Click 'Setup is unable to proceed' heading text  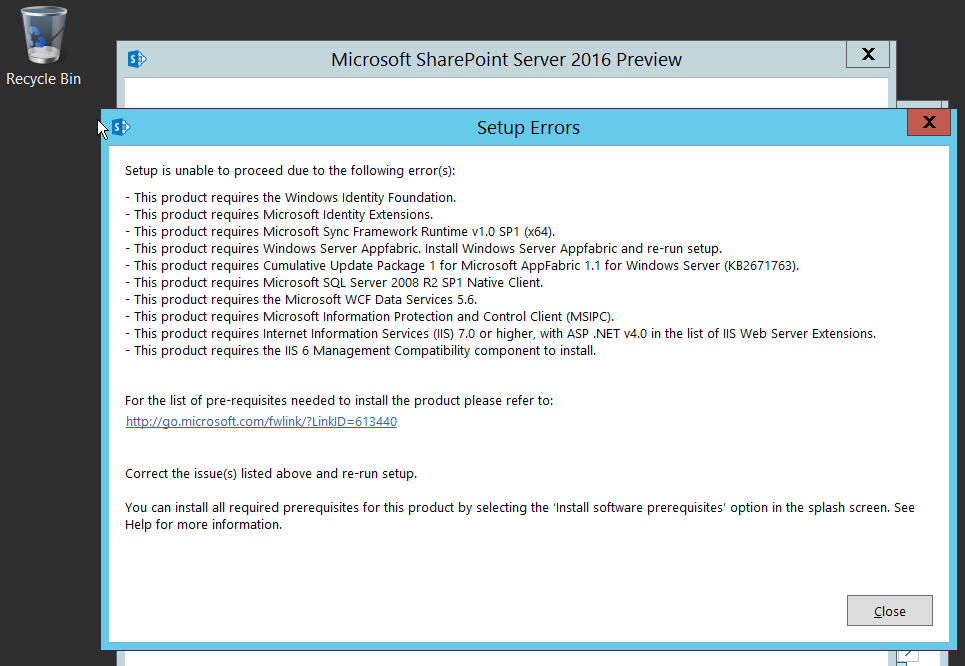pos(290,171)
